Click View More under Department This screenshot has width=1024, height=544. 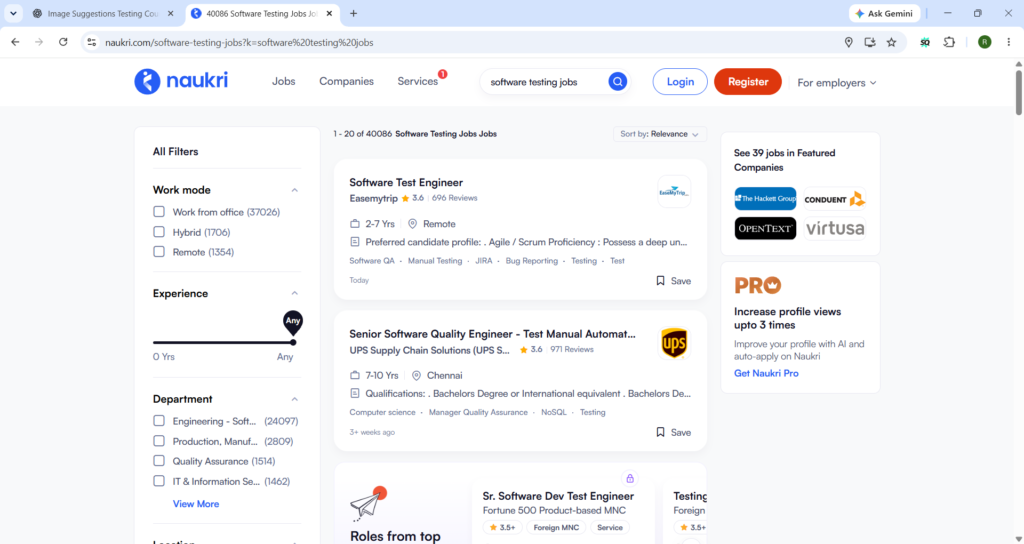196,504
